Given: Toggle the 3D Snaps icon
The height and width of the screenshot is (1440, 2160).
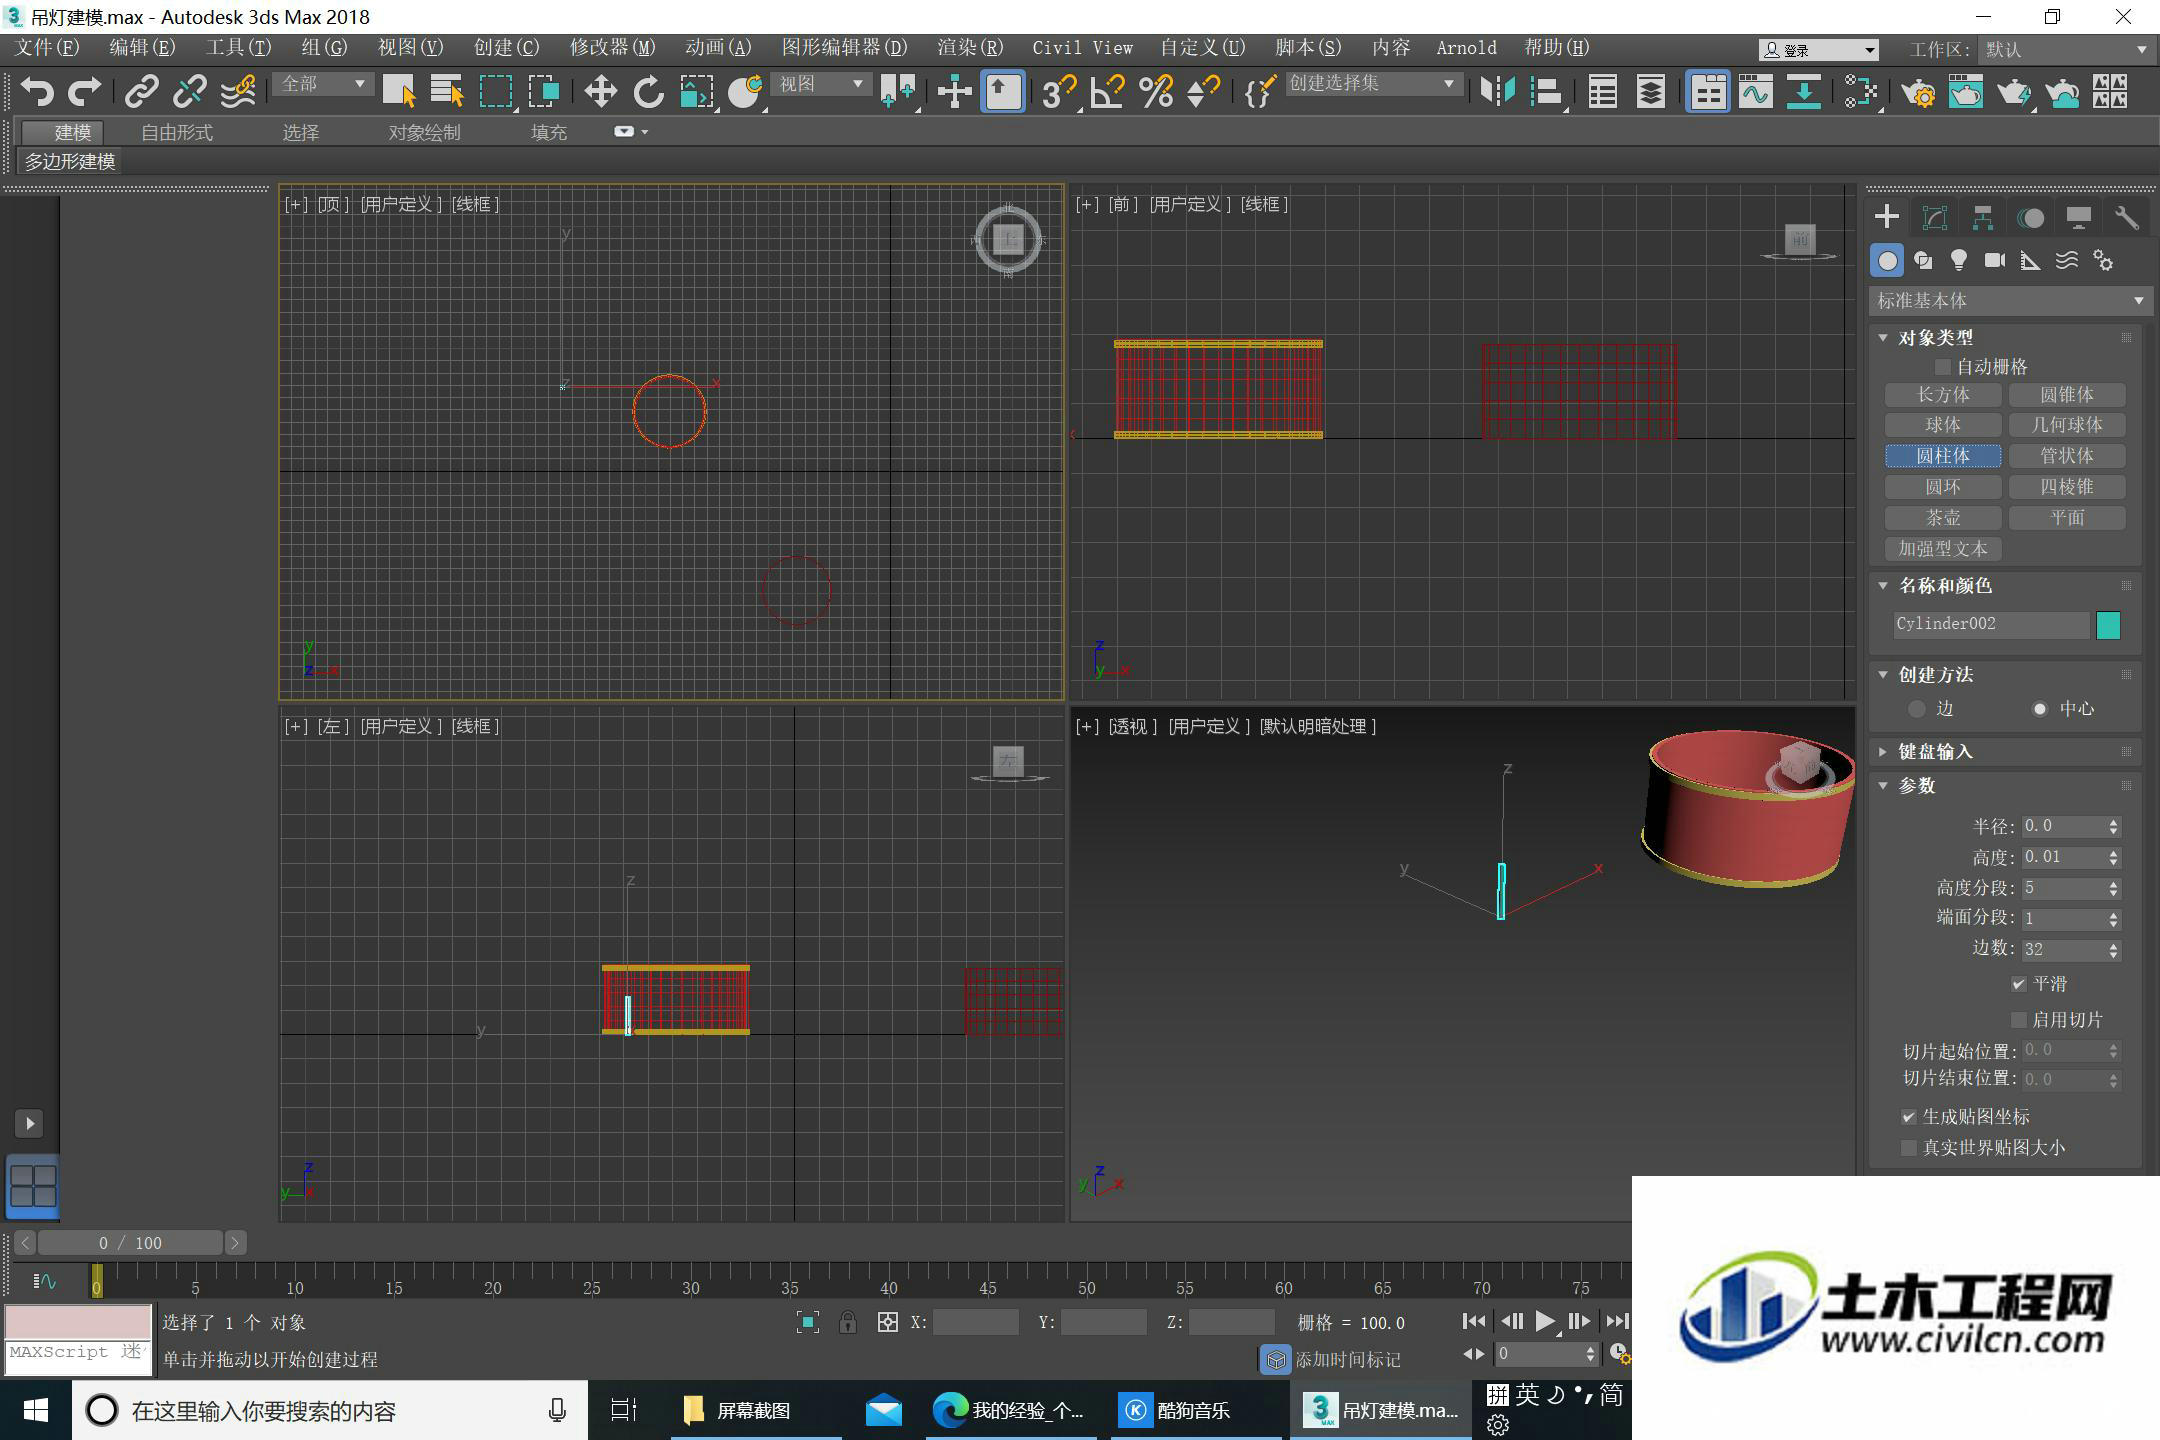Looking at the screenshot, I should point(1059,92).
